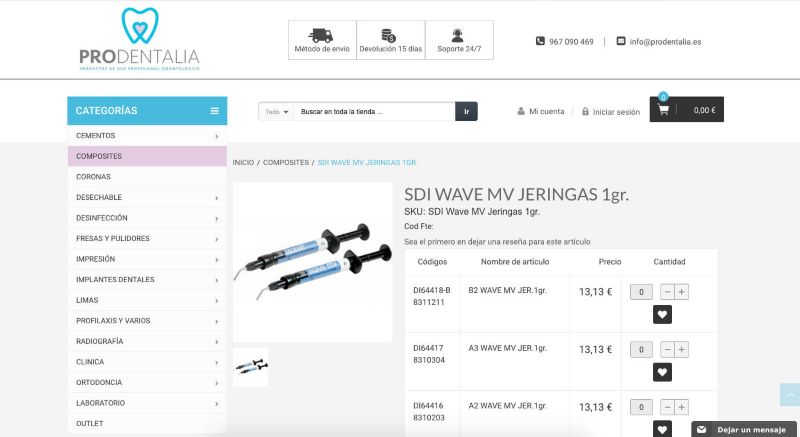This screenshot has width=800, height=437.
Task: Expand the Laboratorio category chevron
Action: coord(217,403)
